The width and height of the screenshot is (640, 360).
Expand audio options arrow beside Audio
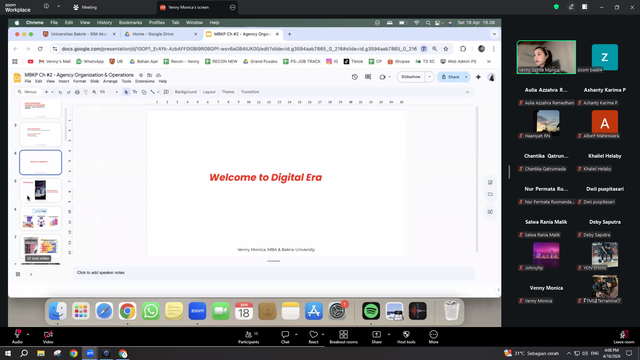click(x=28, y=334)
